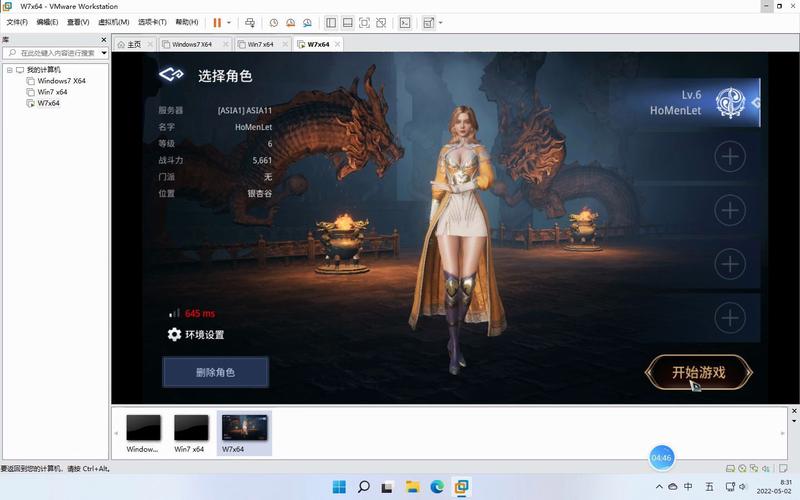Select the Win7 x64 thumbnail
800x500 pixels.
coord(190,433)
